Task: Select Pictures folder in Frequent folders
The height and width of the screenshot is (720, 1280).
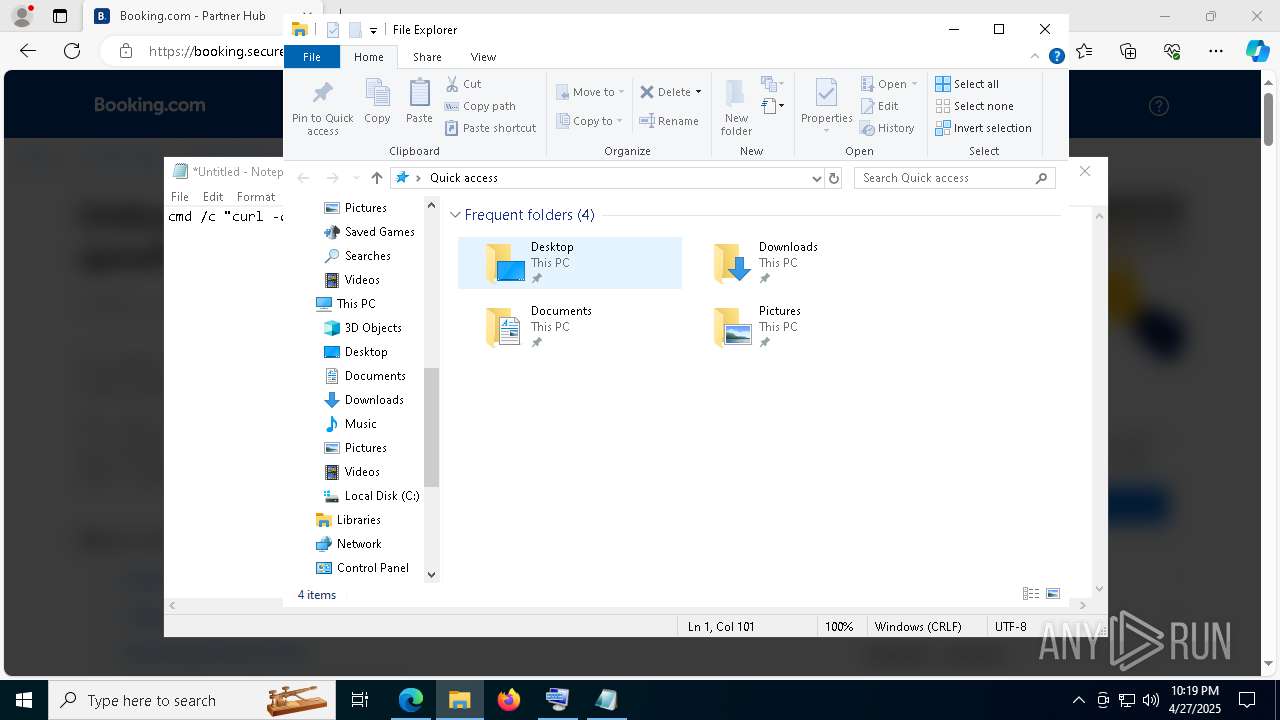Action: click(798, 327)
